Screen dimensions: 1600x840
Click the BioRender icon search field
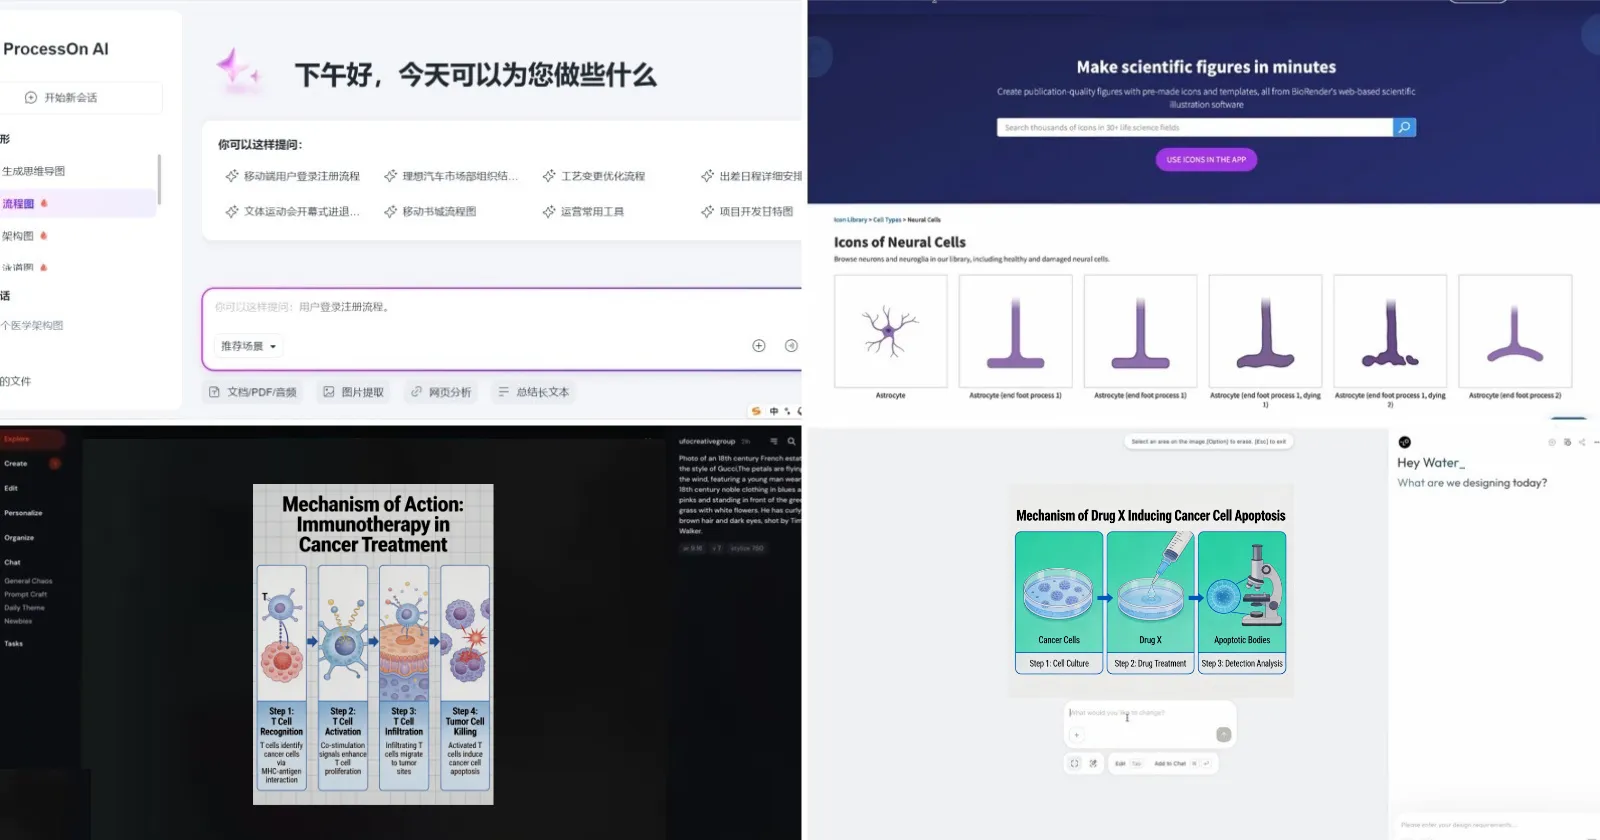[1194, 127]
